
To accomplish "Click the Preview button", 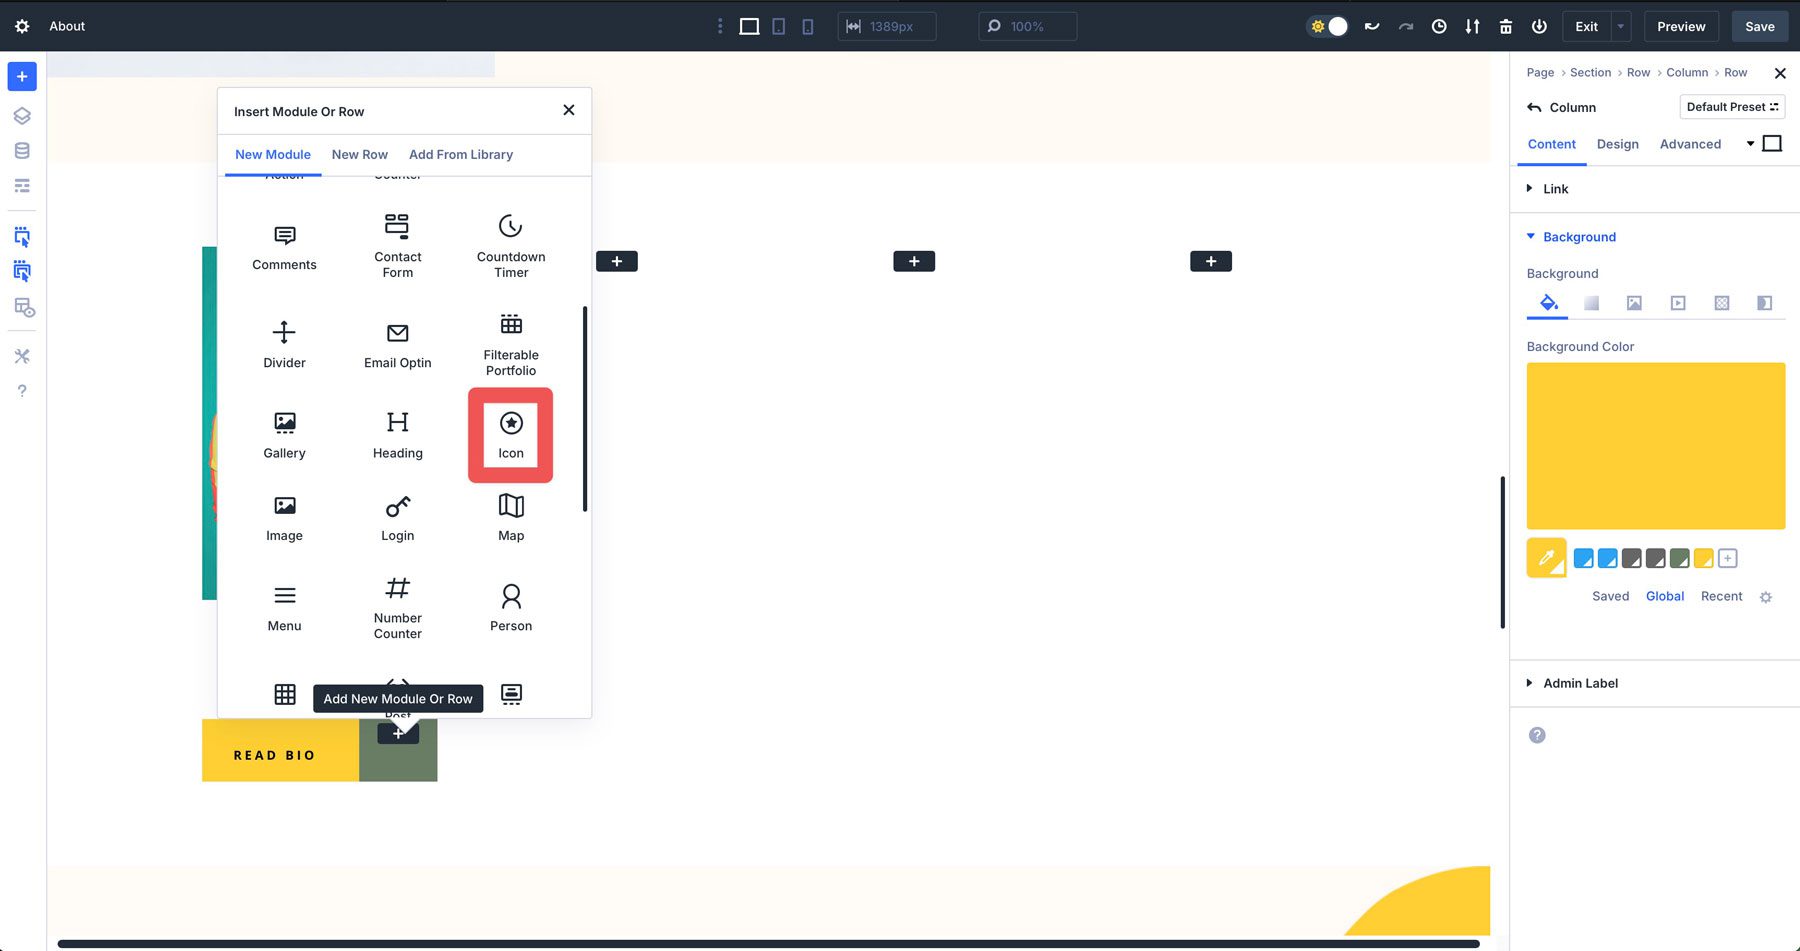I will click(x=1680, y=26).
